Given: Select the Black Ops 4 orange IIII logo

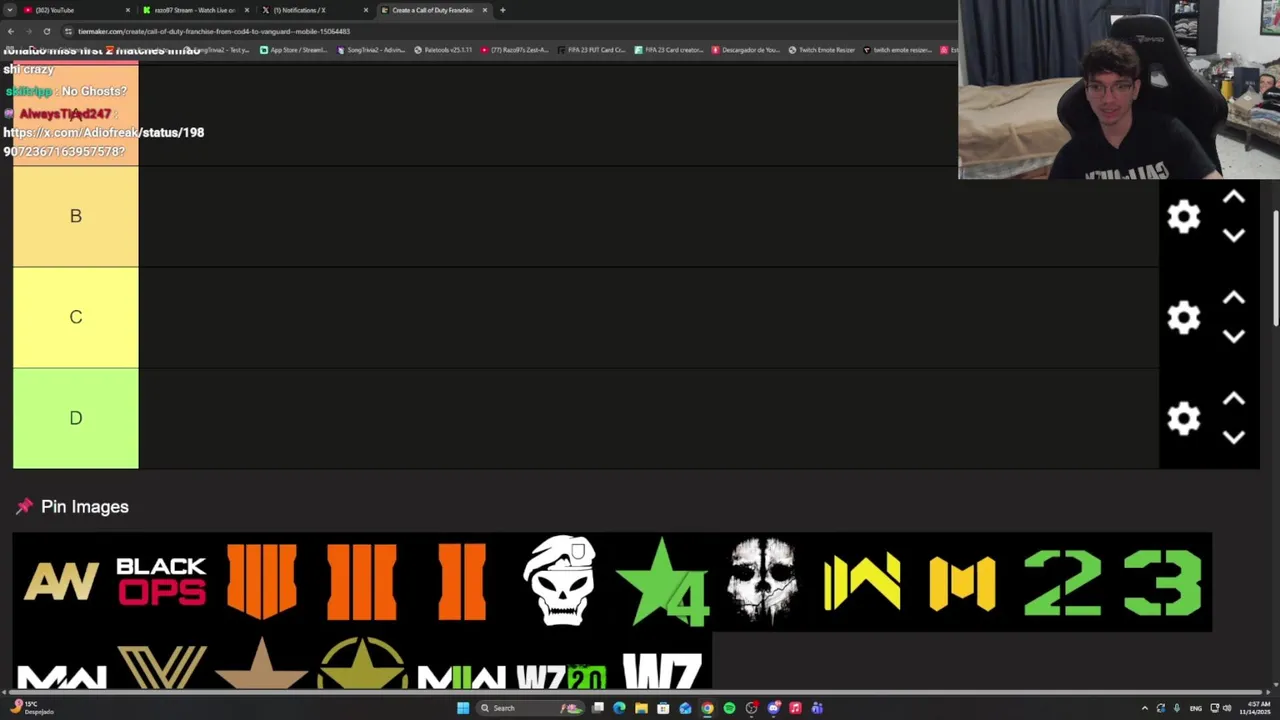Looking at the screenshot, I should pos(262,582).
